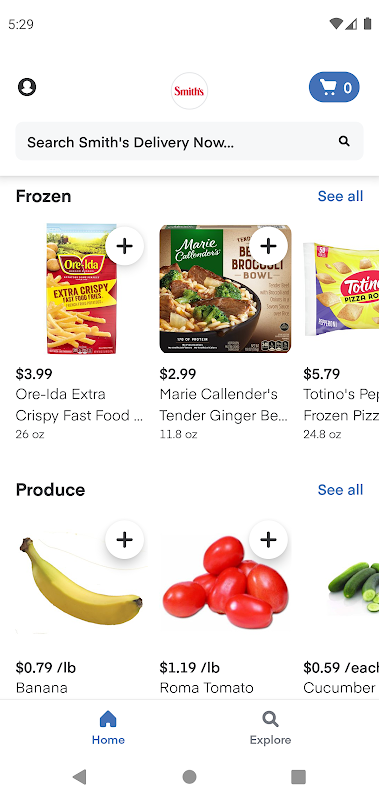Add Marie Callender's Beef Broccoli Bowl to cart
The height and width of the screenshot is (800, 379).
(x=268, y=246)
